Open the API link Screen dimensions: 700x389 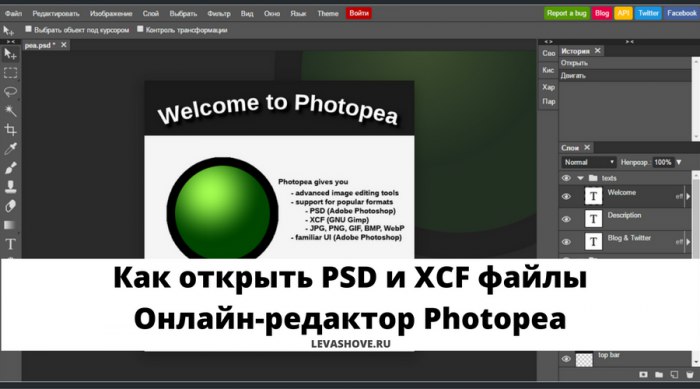click(623, 13)
